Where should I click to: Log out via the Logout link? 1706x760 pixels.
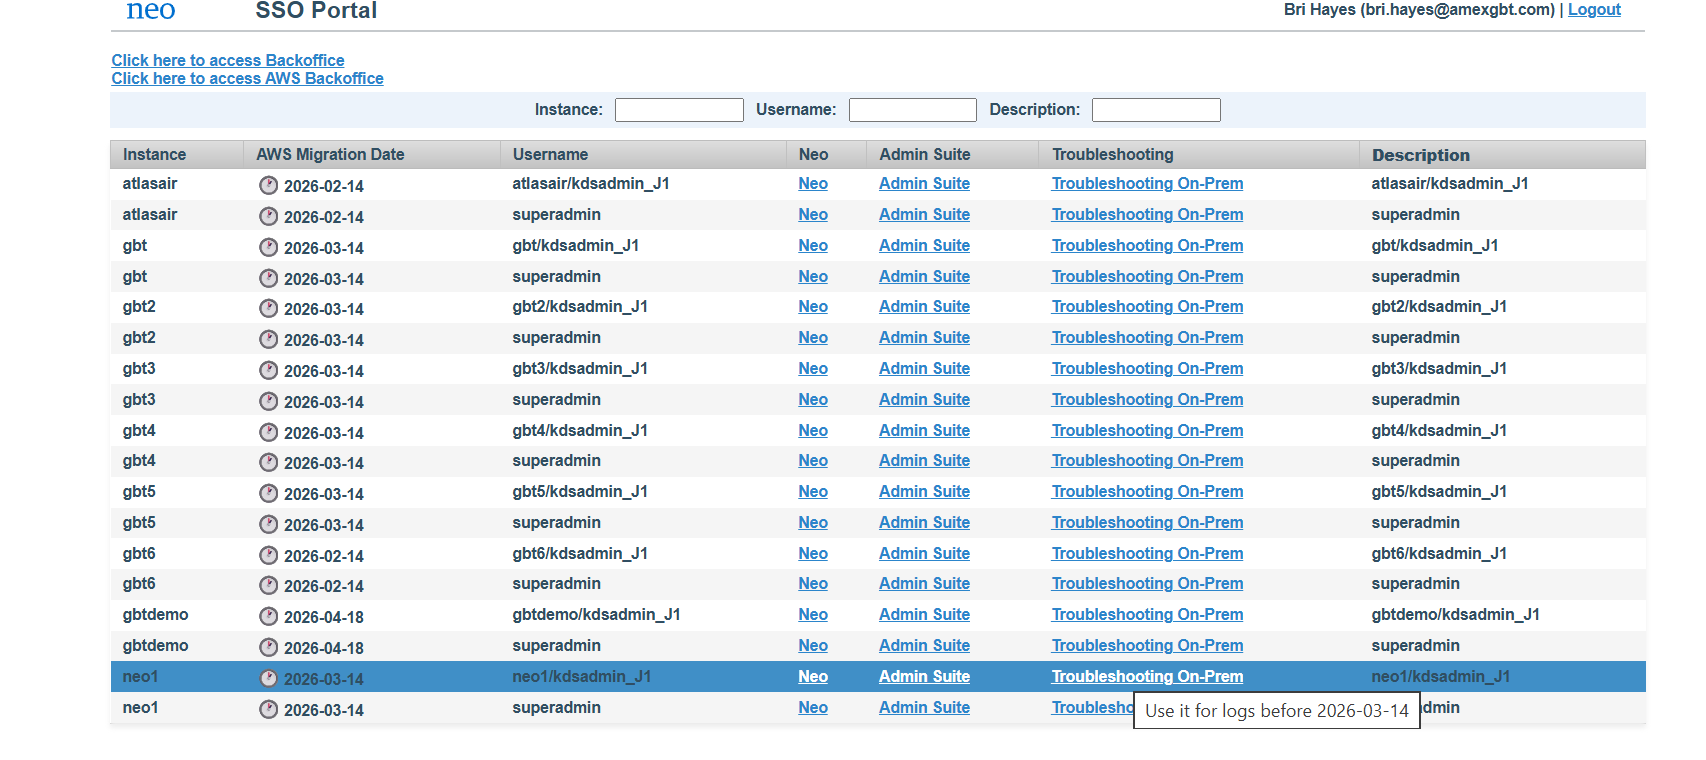[x=1594, y=9]
